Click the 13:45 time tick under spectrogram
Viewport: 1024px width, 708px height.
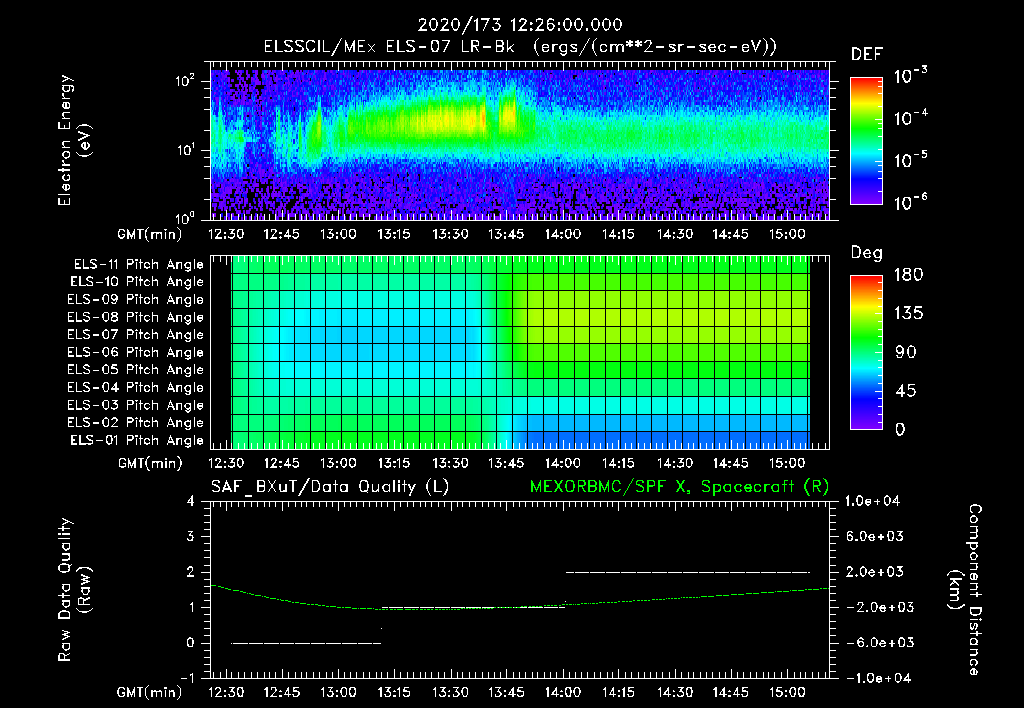click(506, 234)
